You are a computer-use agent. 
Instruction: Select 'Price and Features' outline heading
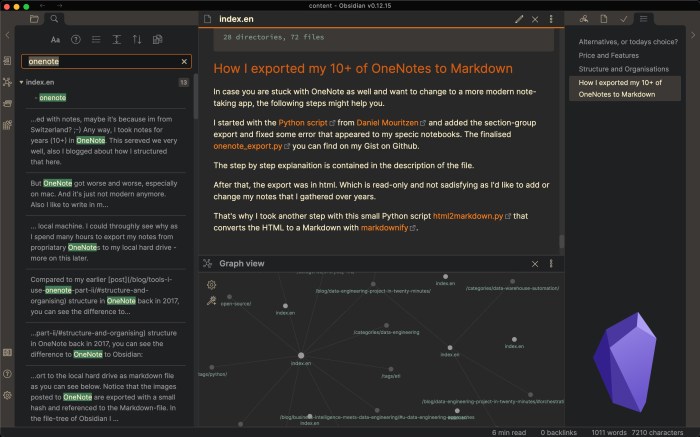[607, 55]
